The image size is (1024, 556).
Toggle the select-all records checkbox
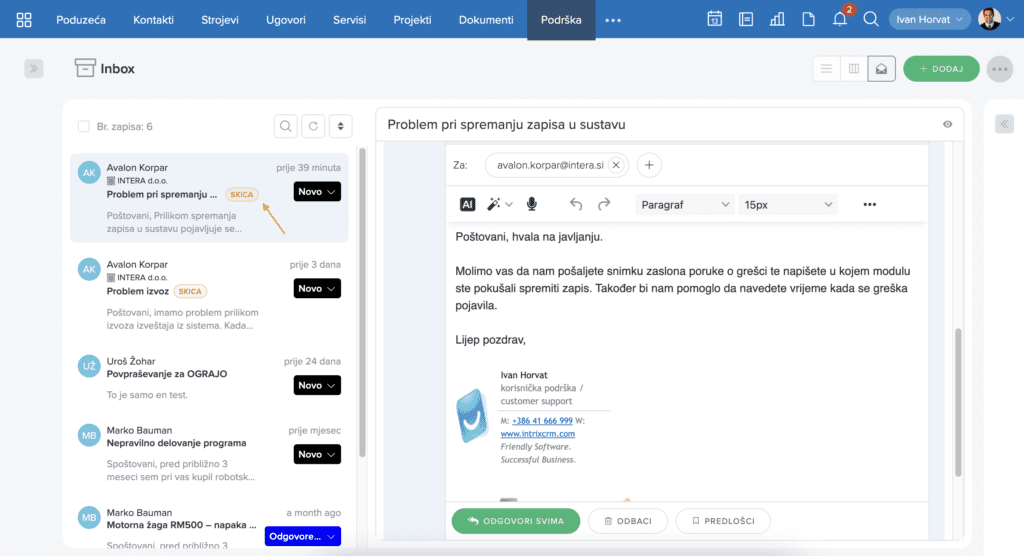[84, 126]
